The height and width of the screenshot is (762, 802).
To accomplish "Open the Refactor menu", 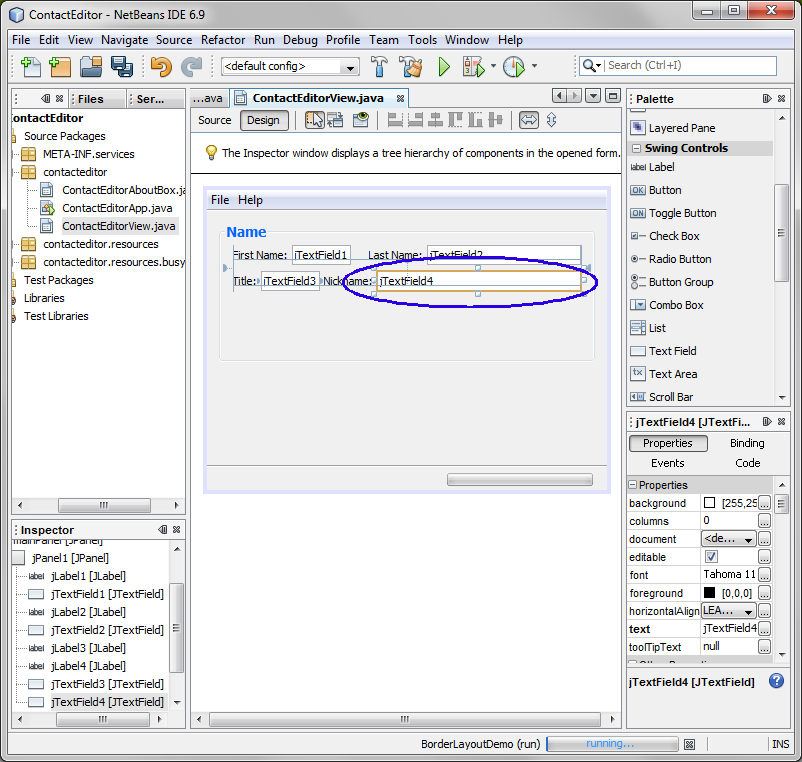I will click(x=223, y=40).
